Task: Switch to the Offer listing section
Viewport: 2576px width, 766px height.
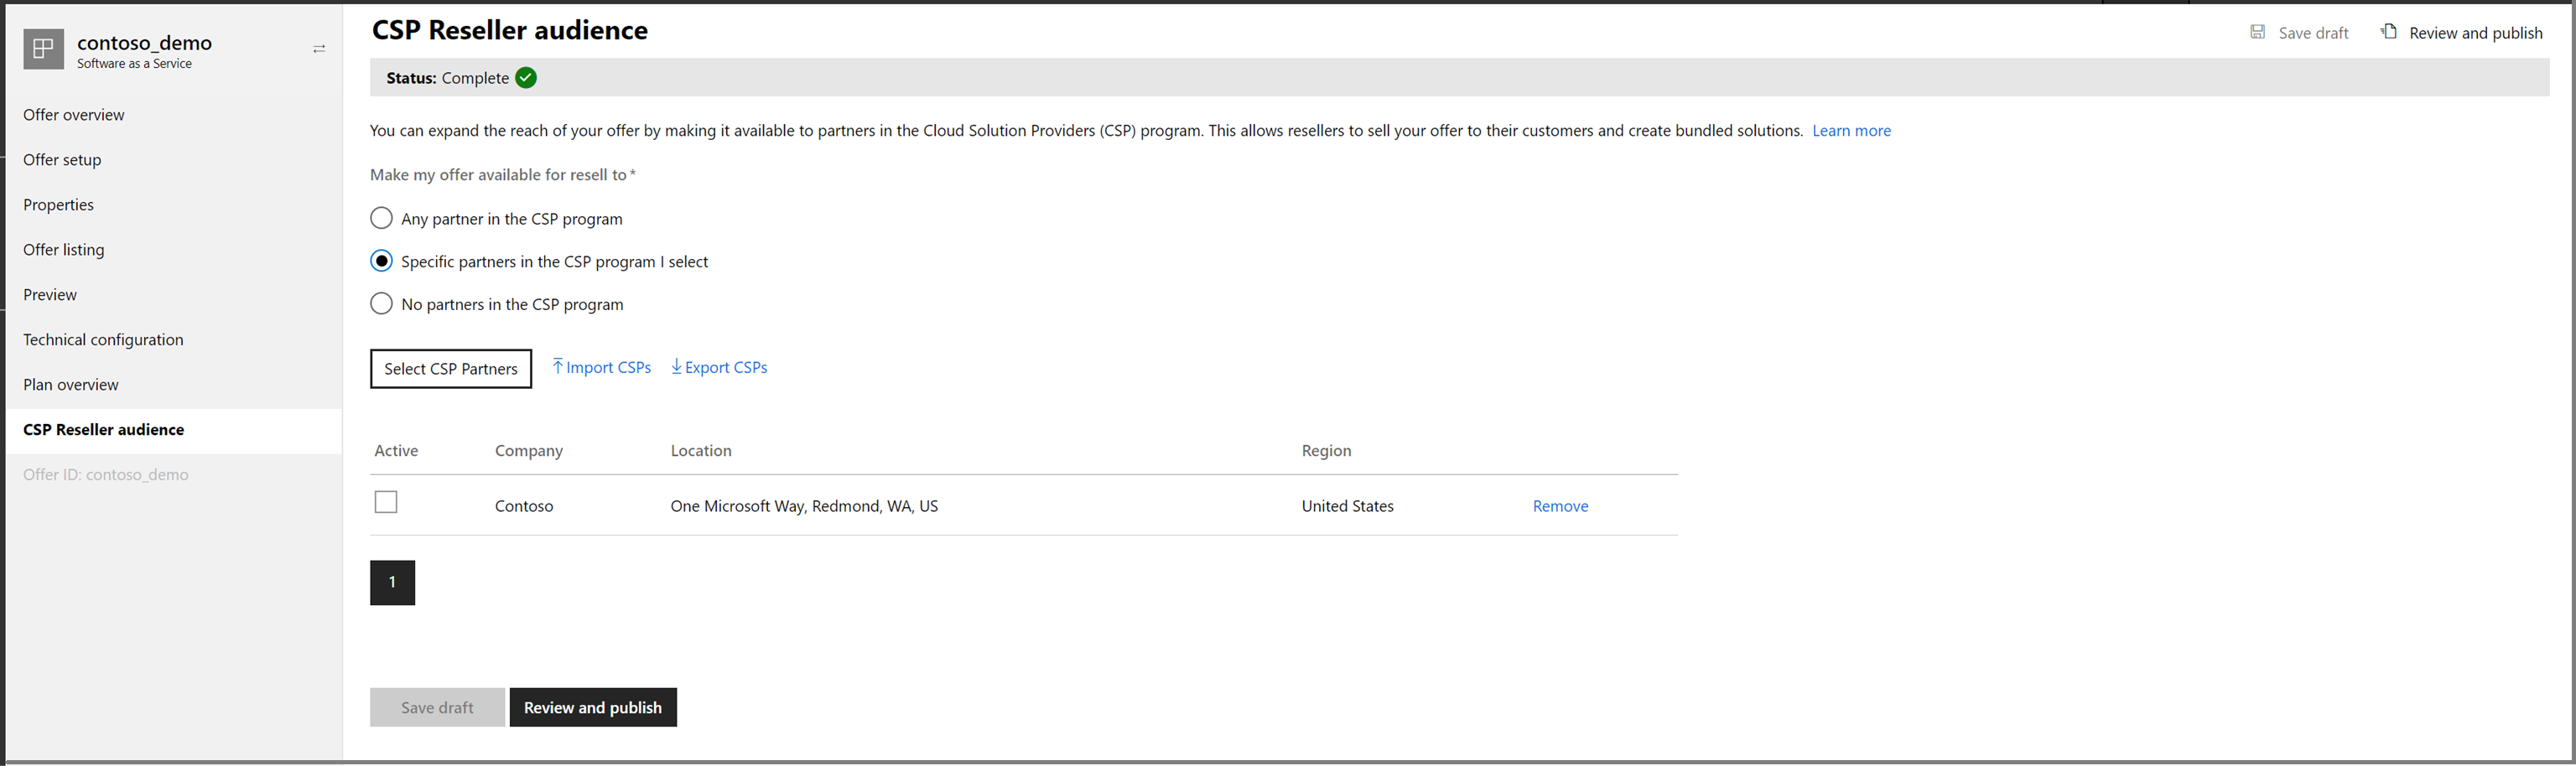Action: click(63, 249)
